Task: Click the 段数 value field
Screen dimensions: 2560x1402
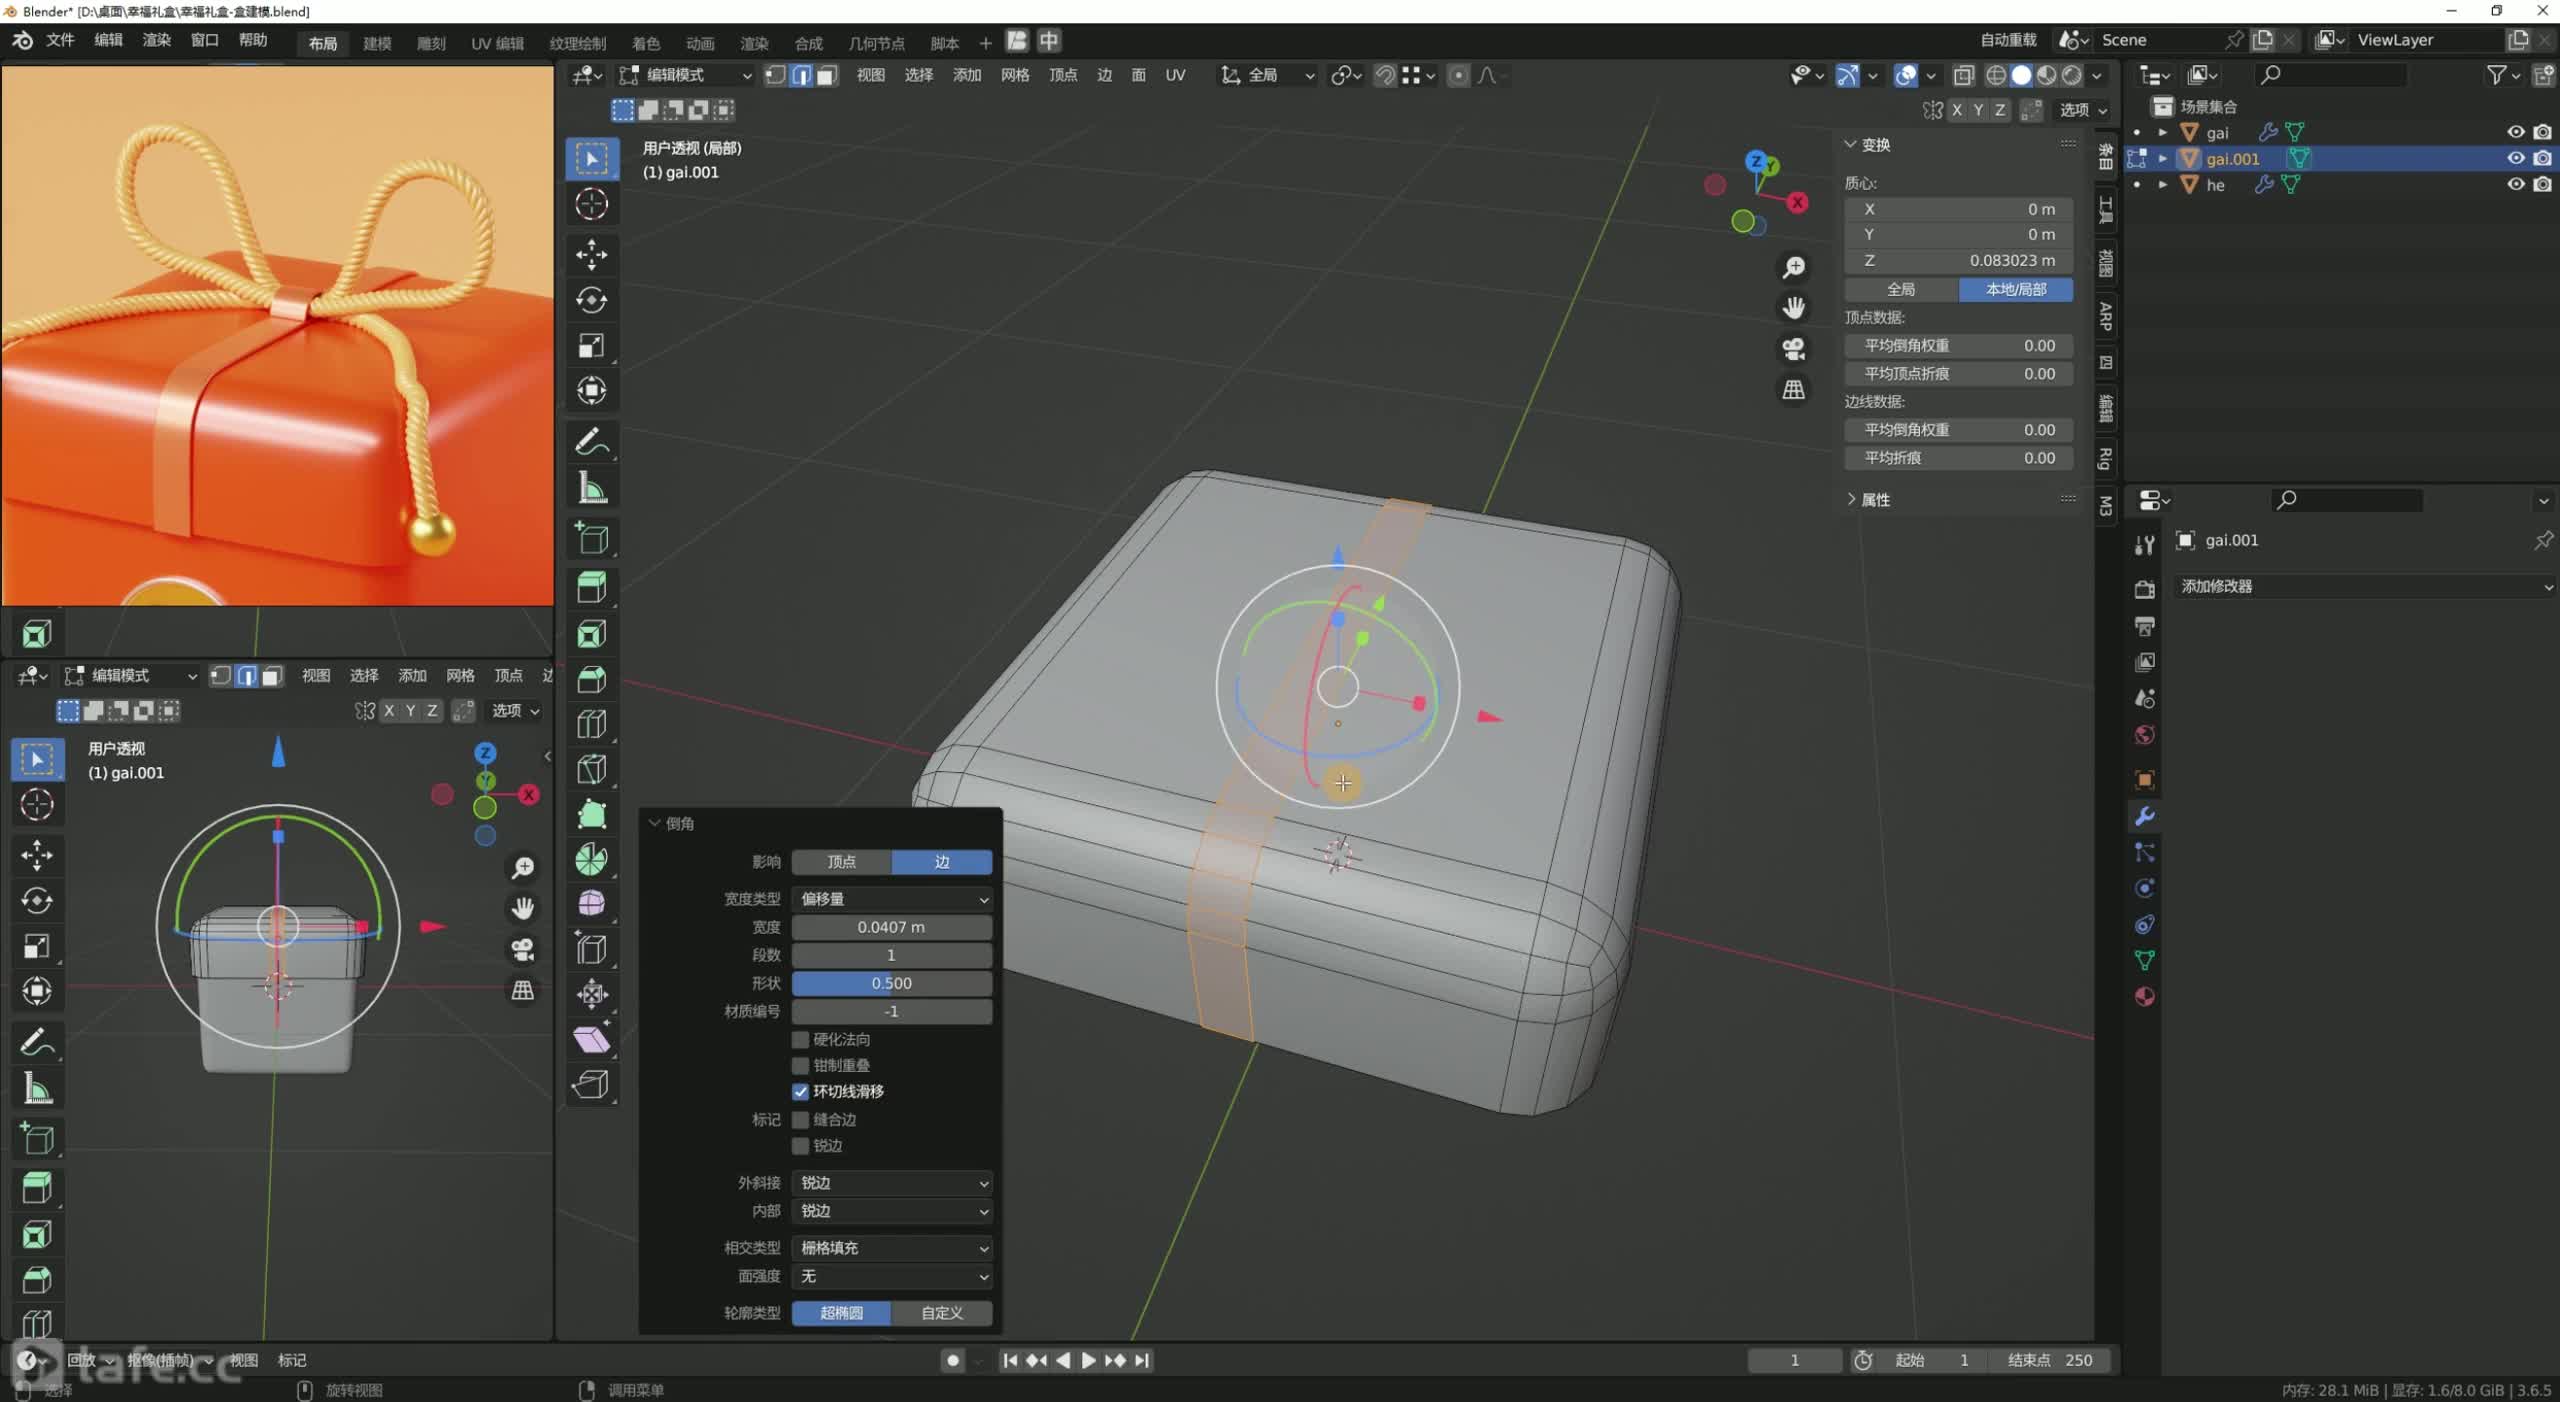Action: pyautogui.click(x=892, y=955)
